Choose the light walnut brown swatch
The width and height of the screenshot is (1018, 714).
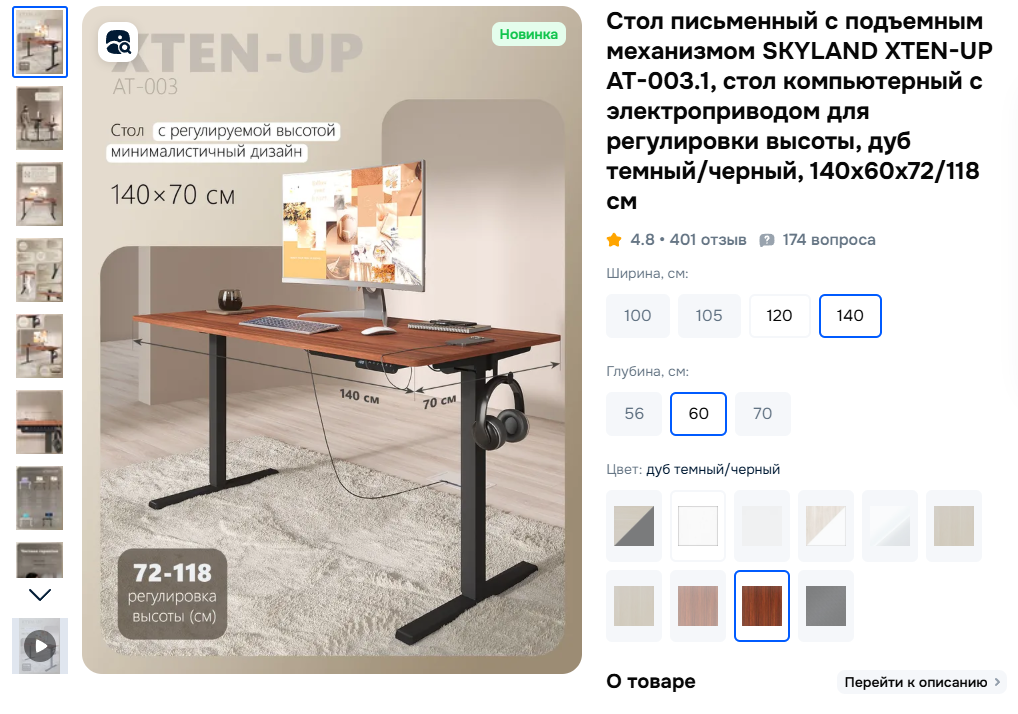(698, 606)
